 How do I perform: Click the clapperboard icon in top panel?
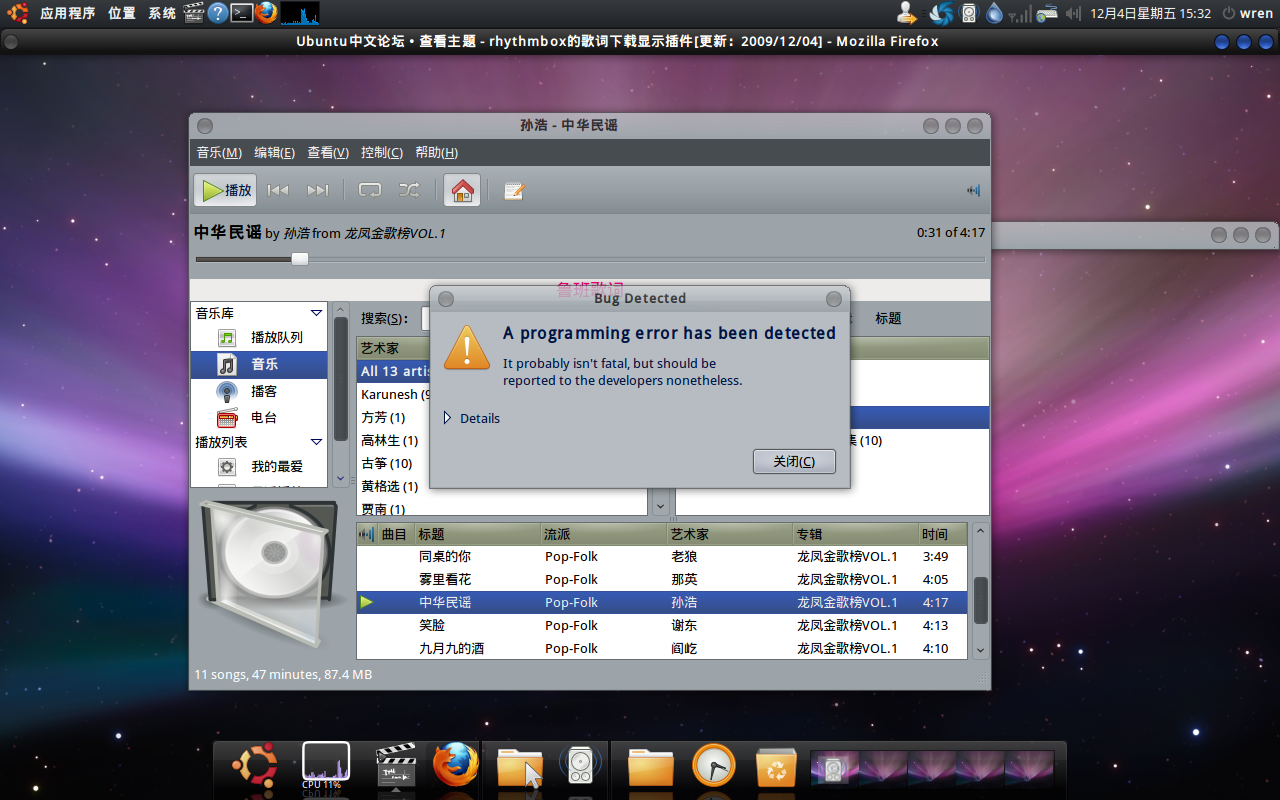[x=194, y=13]
